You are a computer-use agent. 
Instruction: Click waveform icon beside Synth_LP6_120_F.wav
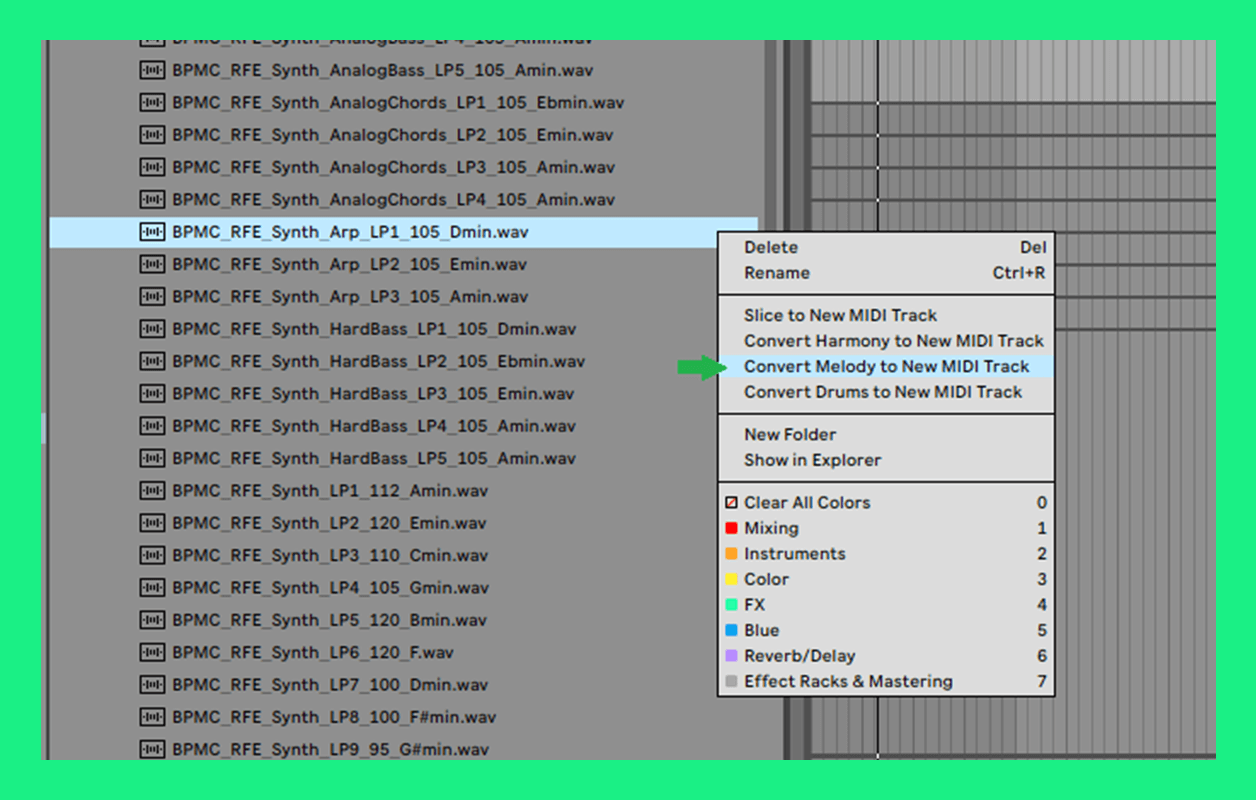[x=152, y=652]
